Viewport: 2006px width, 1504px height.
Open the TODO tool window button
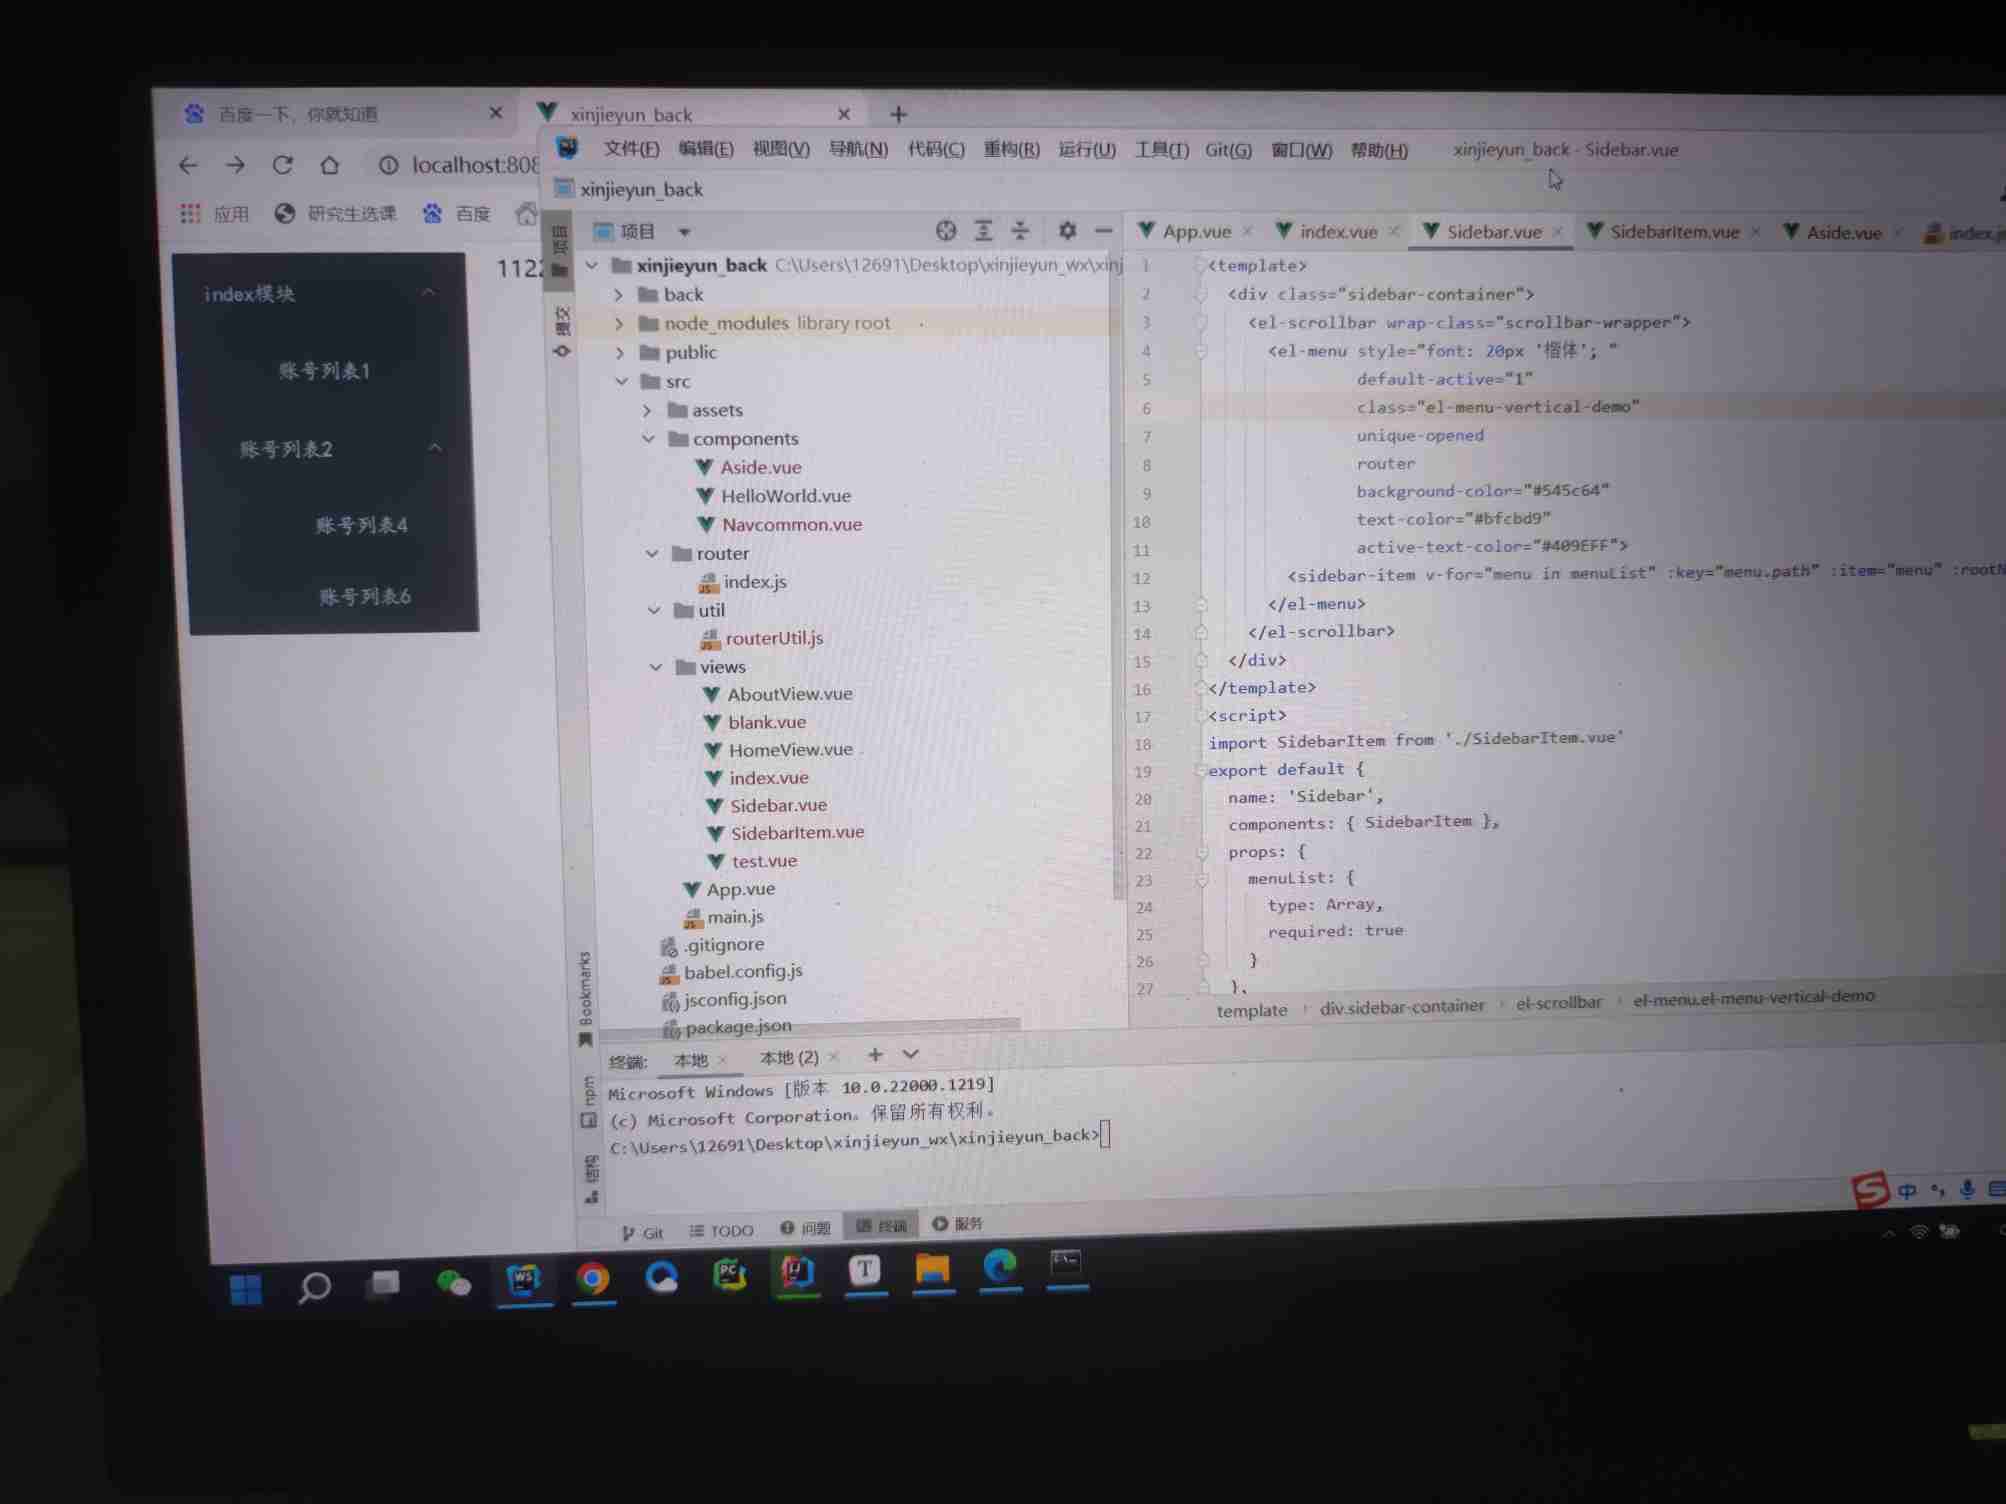(x=721, y=1230)
